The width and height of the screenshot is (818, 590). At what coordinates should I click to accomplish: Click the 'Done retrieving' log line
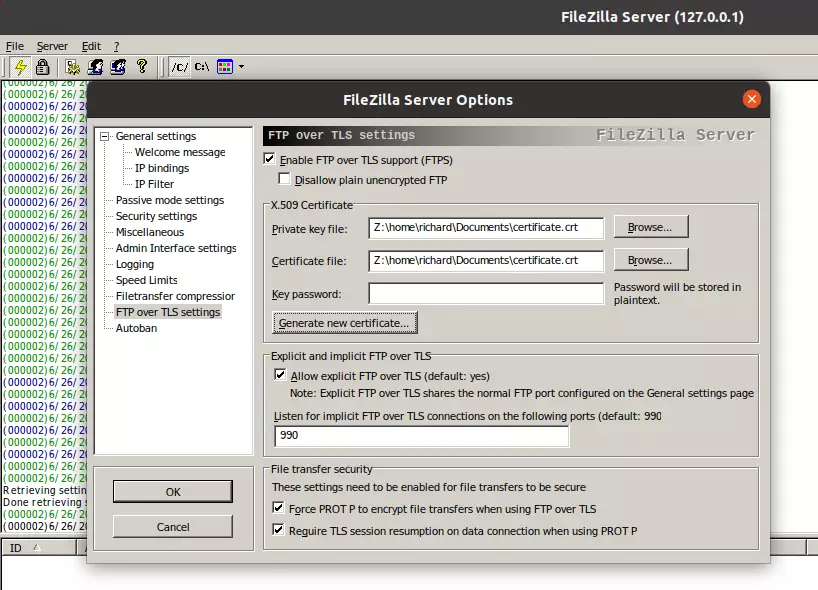tap(45, 502)
